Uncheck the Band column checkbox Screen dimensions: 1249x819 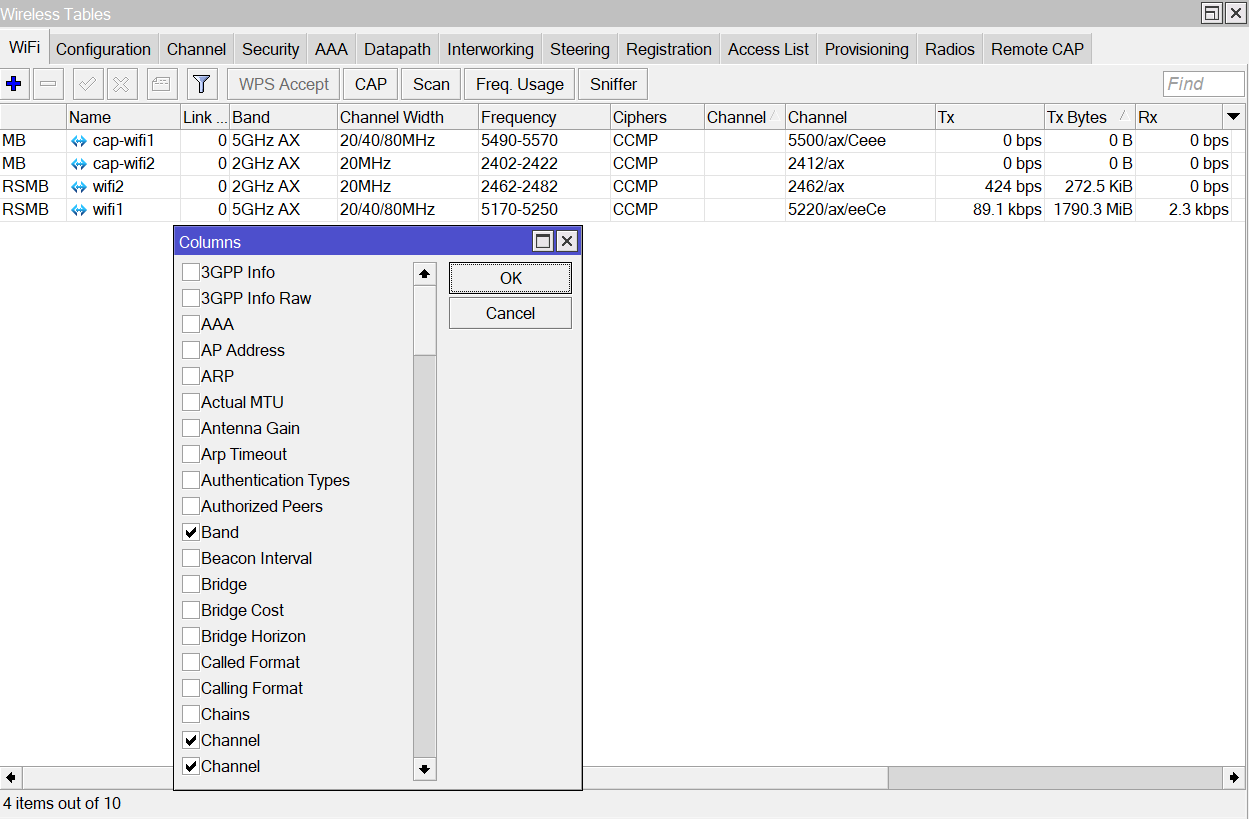(191, 532)
